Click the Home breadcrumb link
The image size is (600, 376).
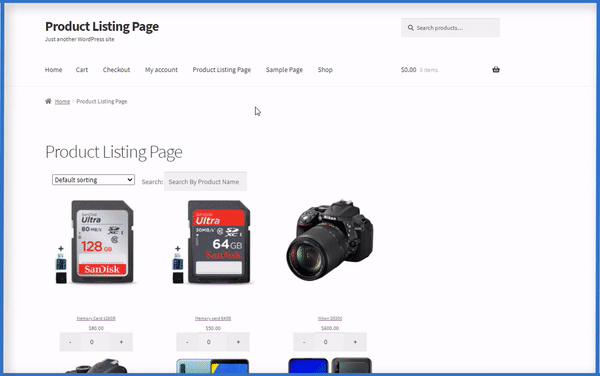point(62,101)
